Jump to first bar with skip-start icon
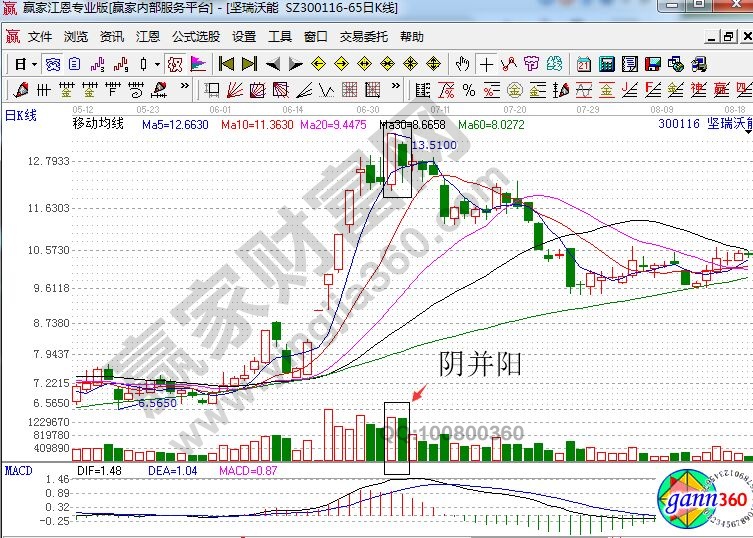The height and width of the screenshot is (538, 753). coord(226,64)
